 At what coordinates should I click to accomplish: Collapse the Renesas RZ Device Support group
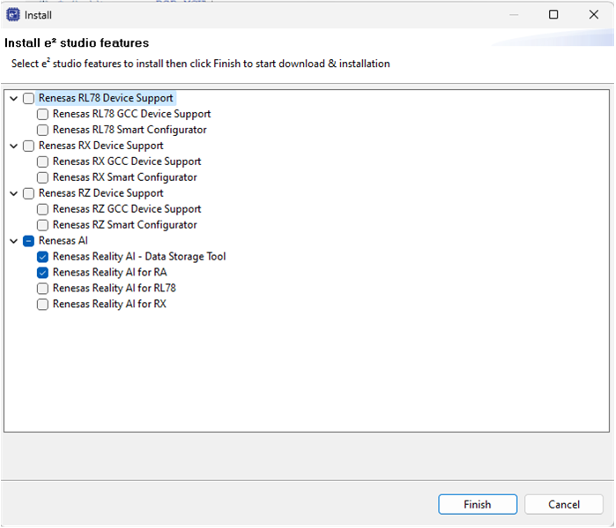coord(13,194)
